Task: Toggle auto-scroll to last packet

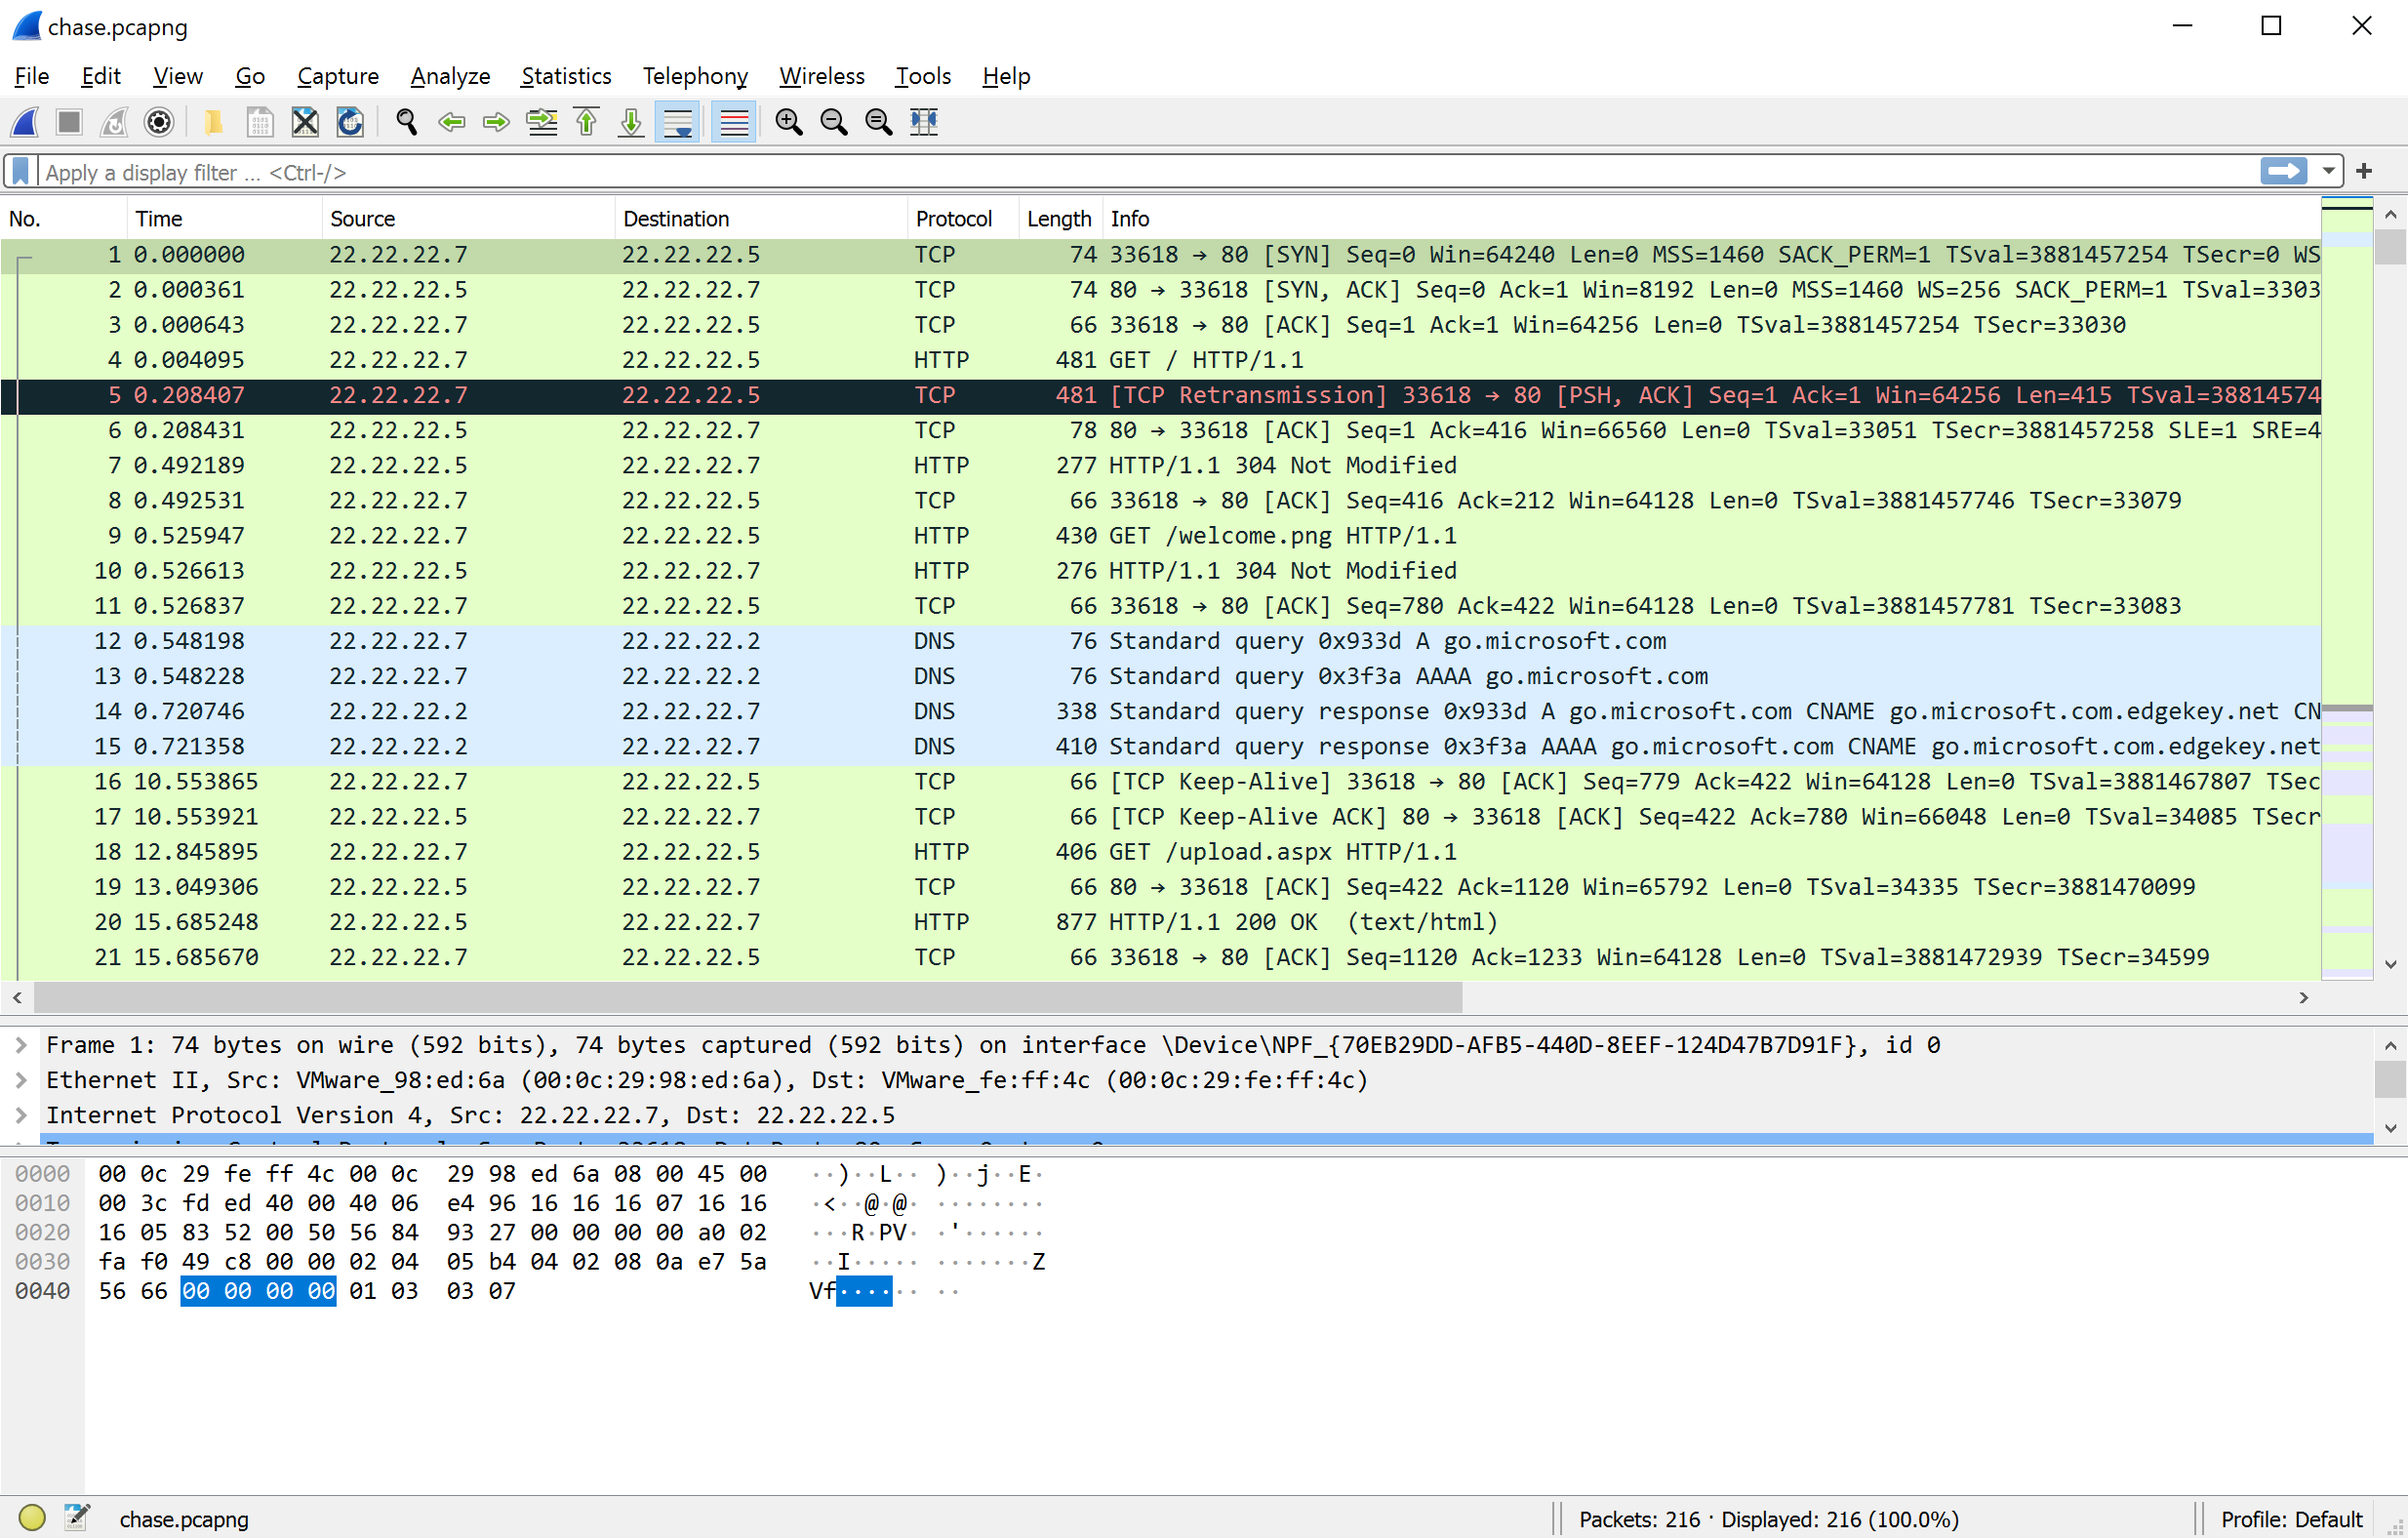Action: 677,122
